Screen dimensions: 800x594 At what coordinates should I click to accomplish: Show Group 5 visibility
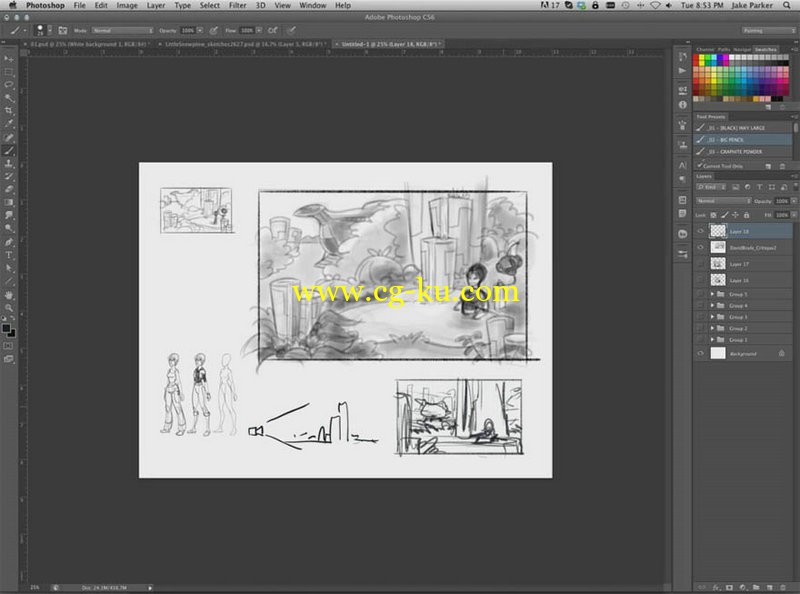[x=701, y=294]
